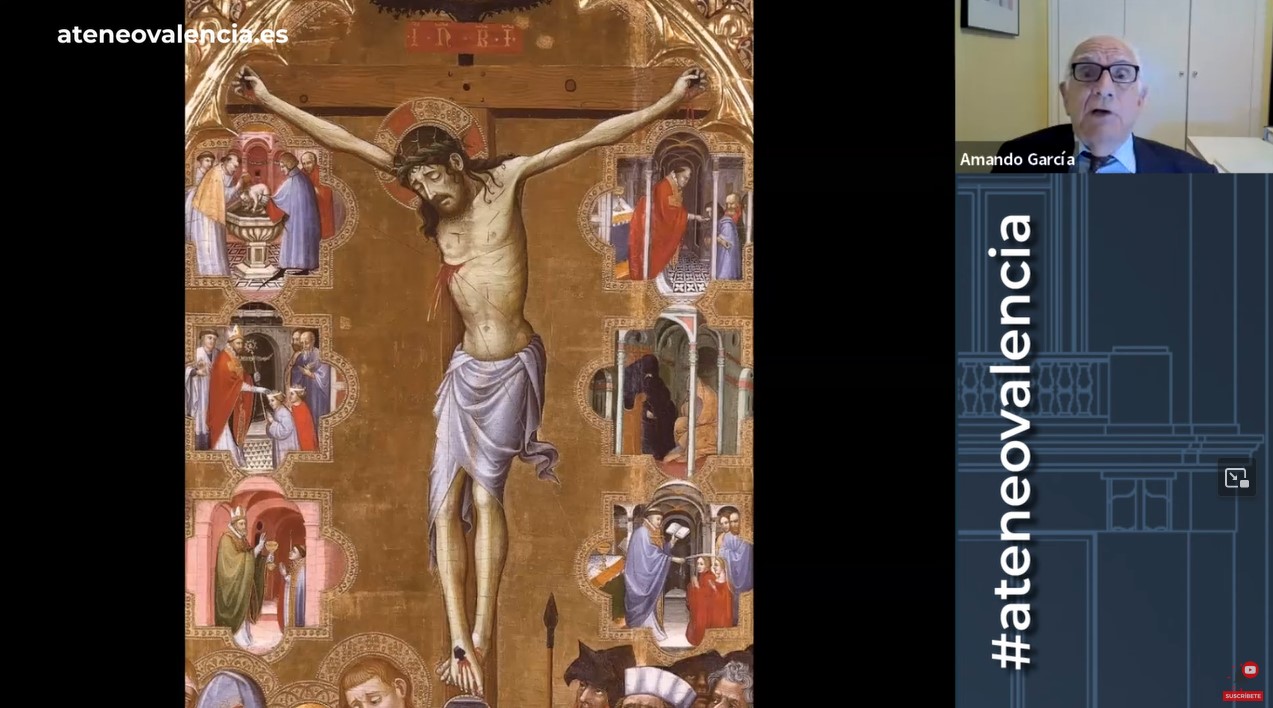1273x708 pixels.
Task: Click the vertical #ateneovalencia hashtag
Action: pos(1011,440)
